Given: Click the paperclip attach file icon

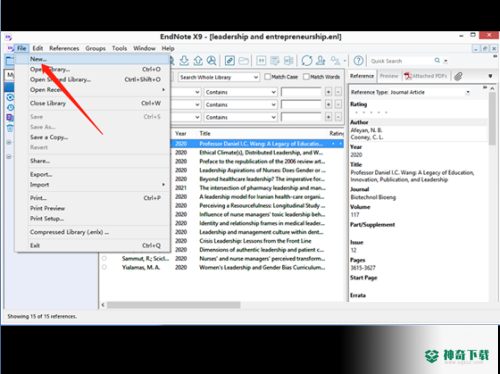Looking at the screenshot, I should coord(458,76).
